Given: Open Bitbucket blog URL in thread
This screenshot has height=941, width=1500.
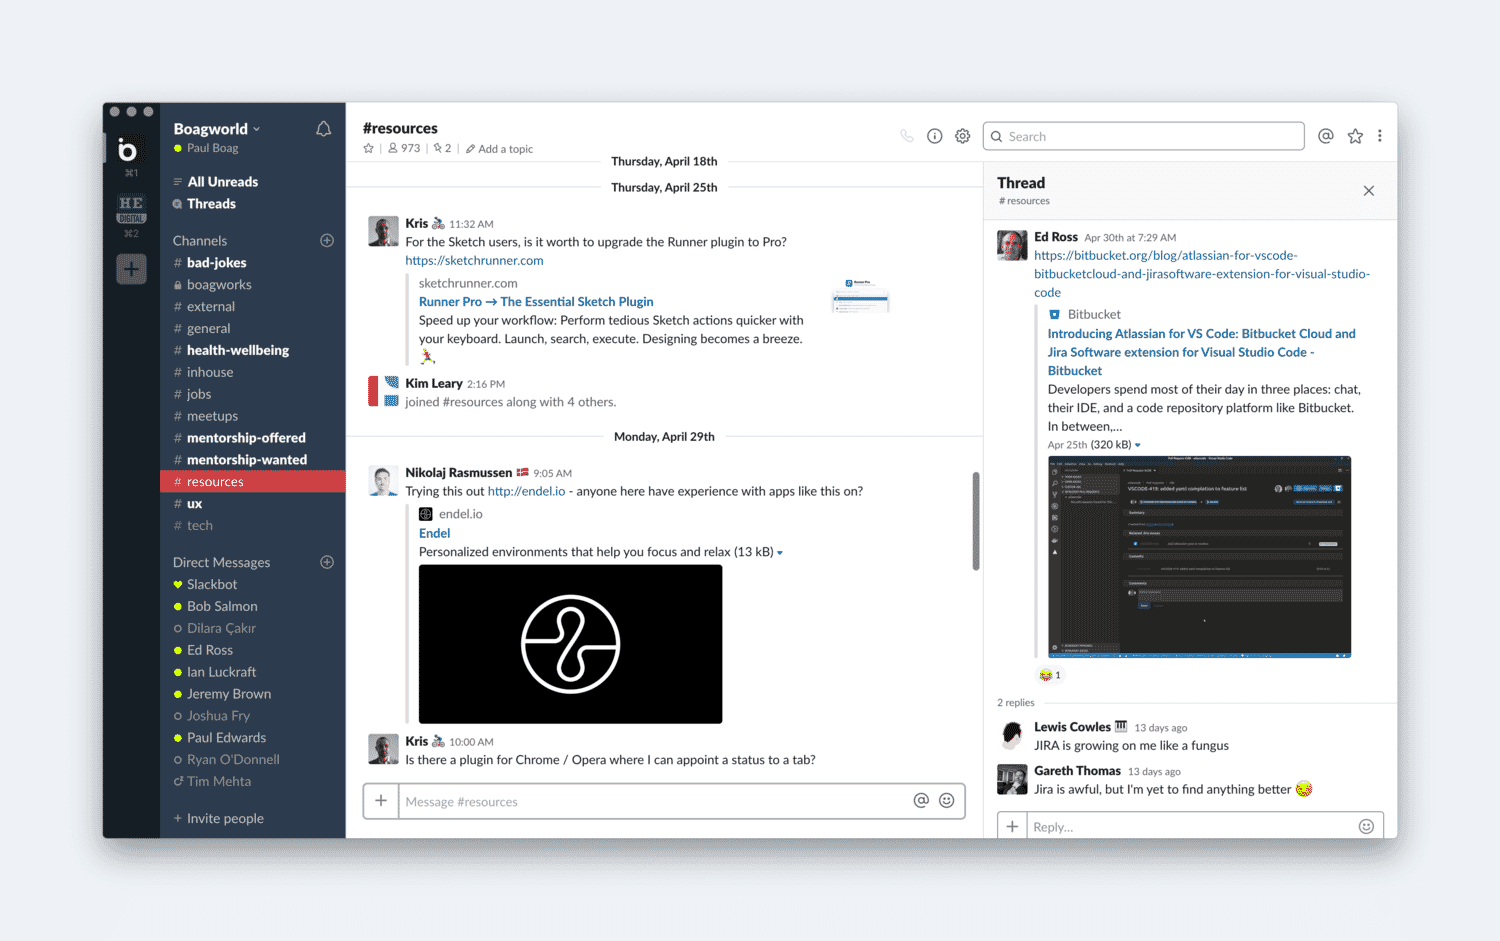Looking at the screenshot, I should pyautogui.click(x=1202, y=274).
